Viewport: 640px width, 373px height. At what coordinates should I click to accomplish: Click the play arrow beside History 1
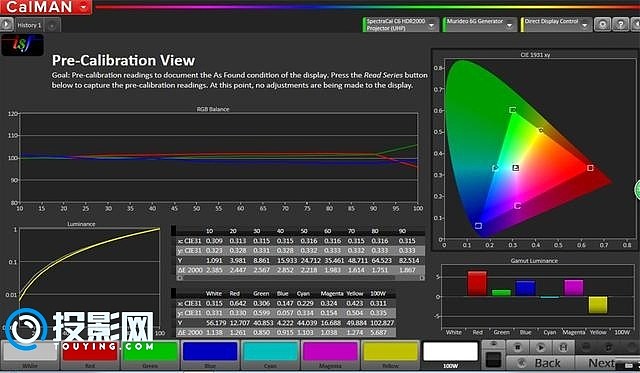tap(6, 24)
